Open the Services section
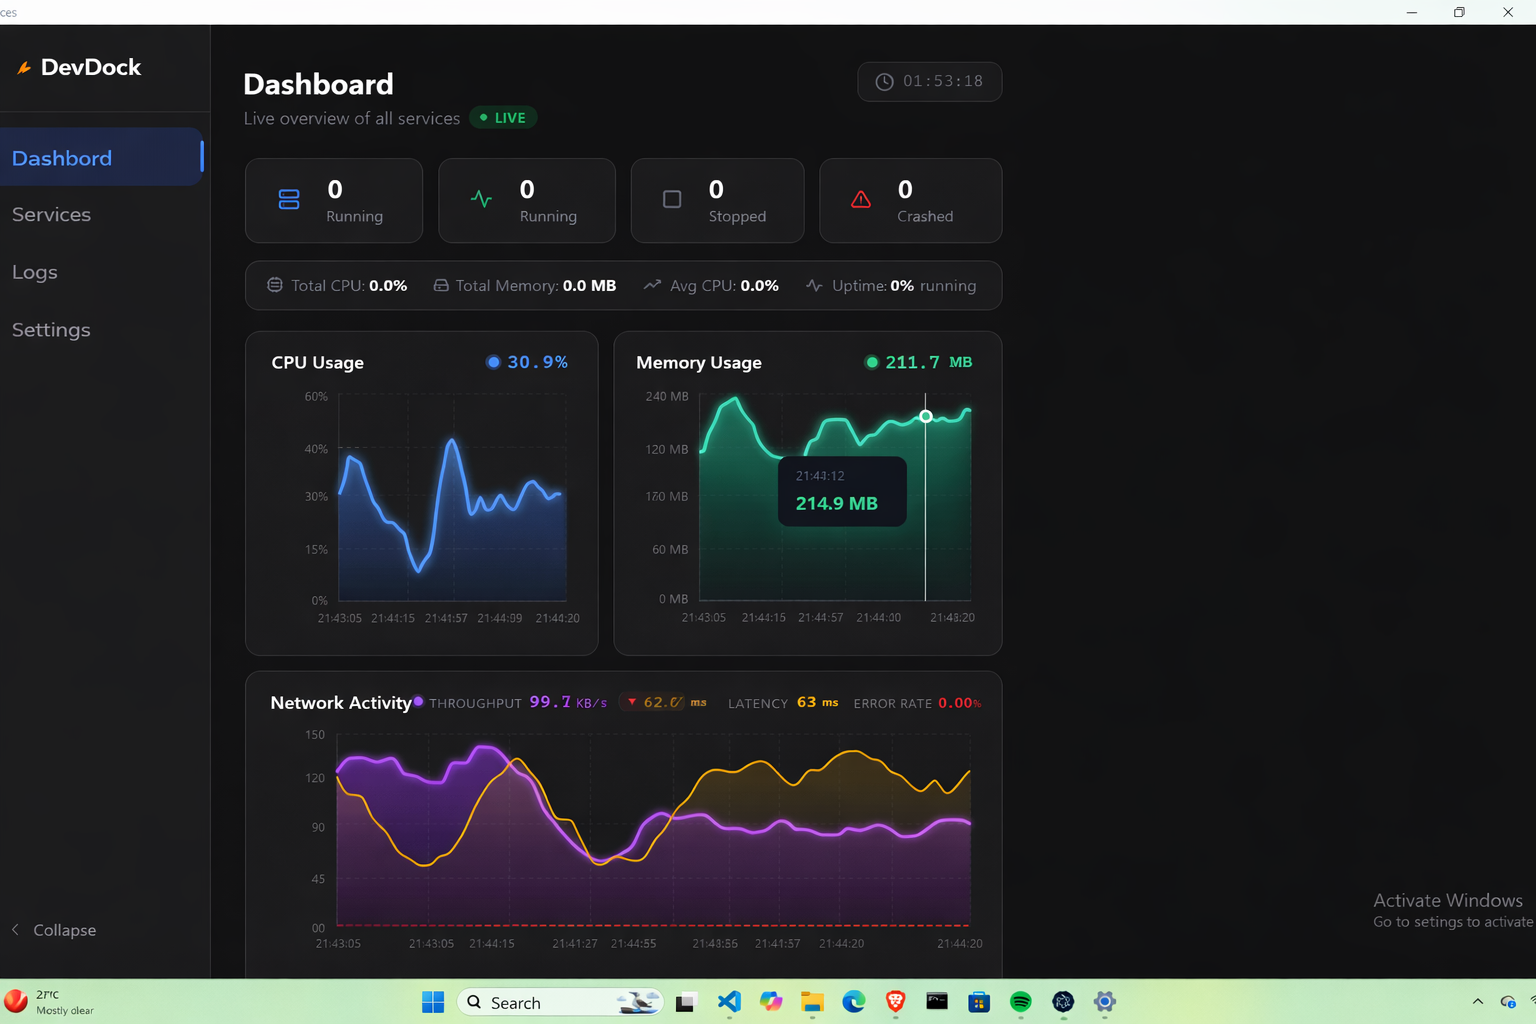 (51, 214)
